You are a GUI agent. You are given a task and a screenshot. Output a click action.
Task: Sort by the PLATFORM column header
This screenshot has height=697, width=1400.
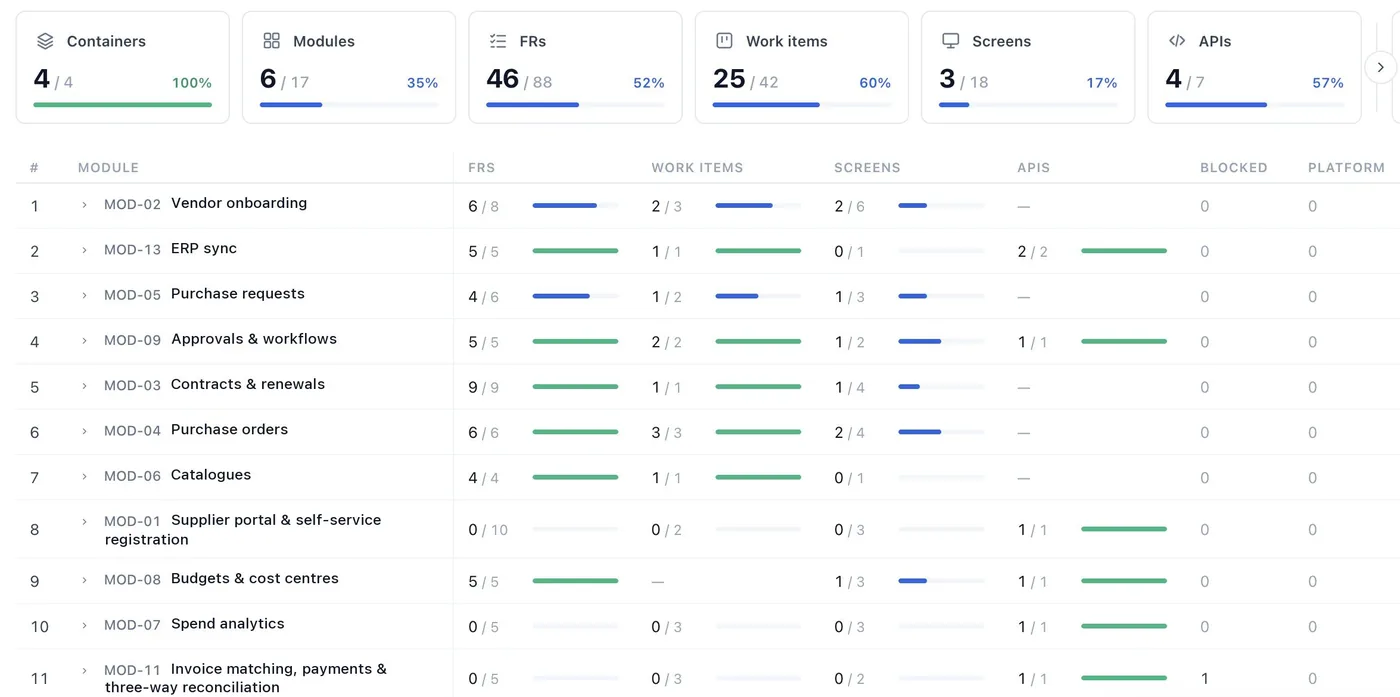1346,168
